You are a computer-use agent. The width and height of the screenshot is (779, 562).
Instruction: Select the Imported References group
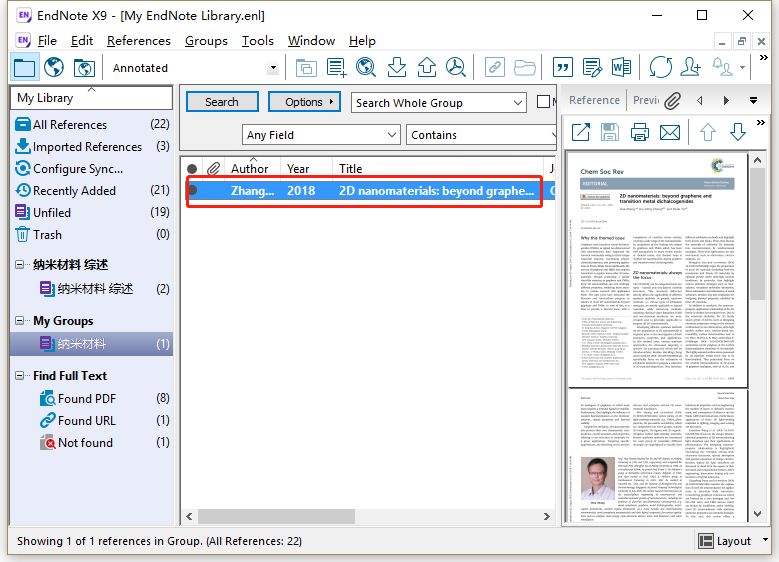(92, 147)
